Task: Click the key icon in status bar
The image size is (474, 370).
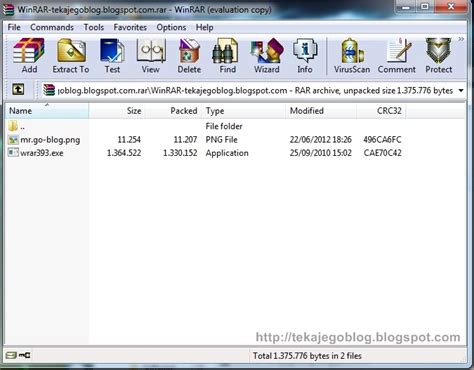Action: [24, 355]
